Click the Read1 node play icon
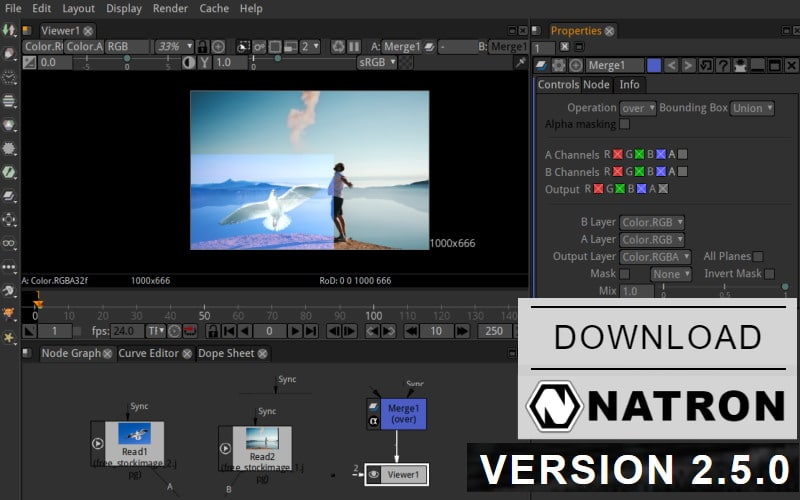Image resolution: width=800 pixels, height=500 pixels. tap(98, 443)
